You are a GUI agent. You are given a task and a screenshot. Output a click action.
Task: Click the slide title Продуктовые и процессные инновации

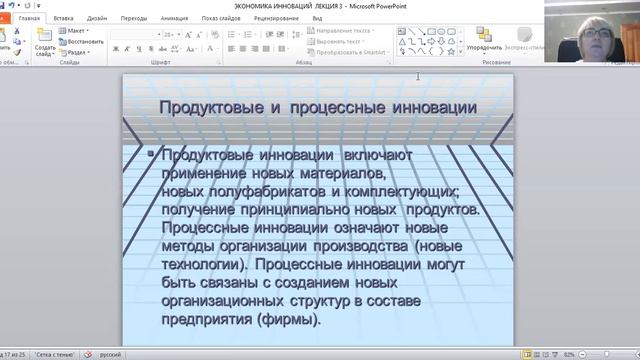(318, 108)
